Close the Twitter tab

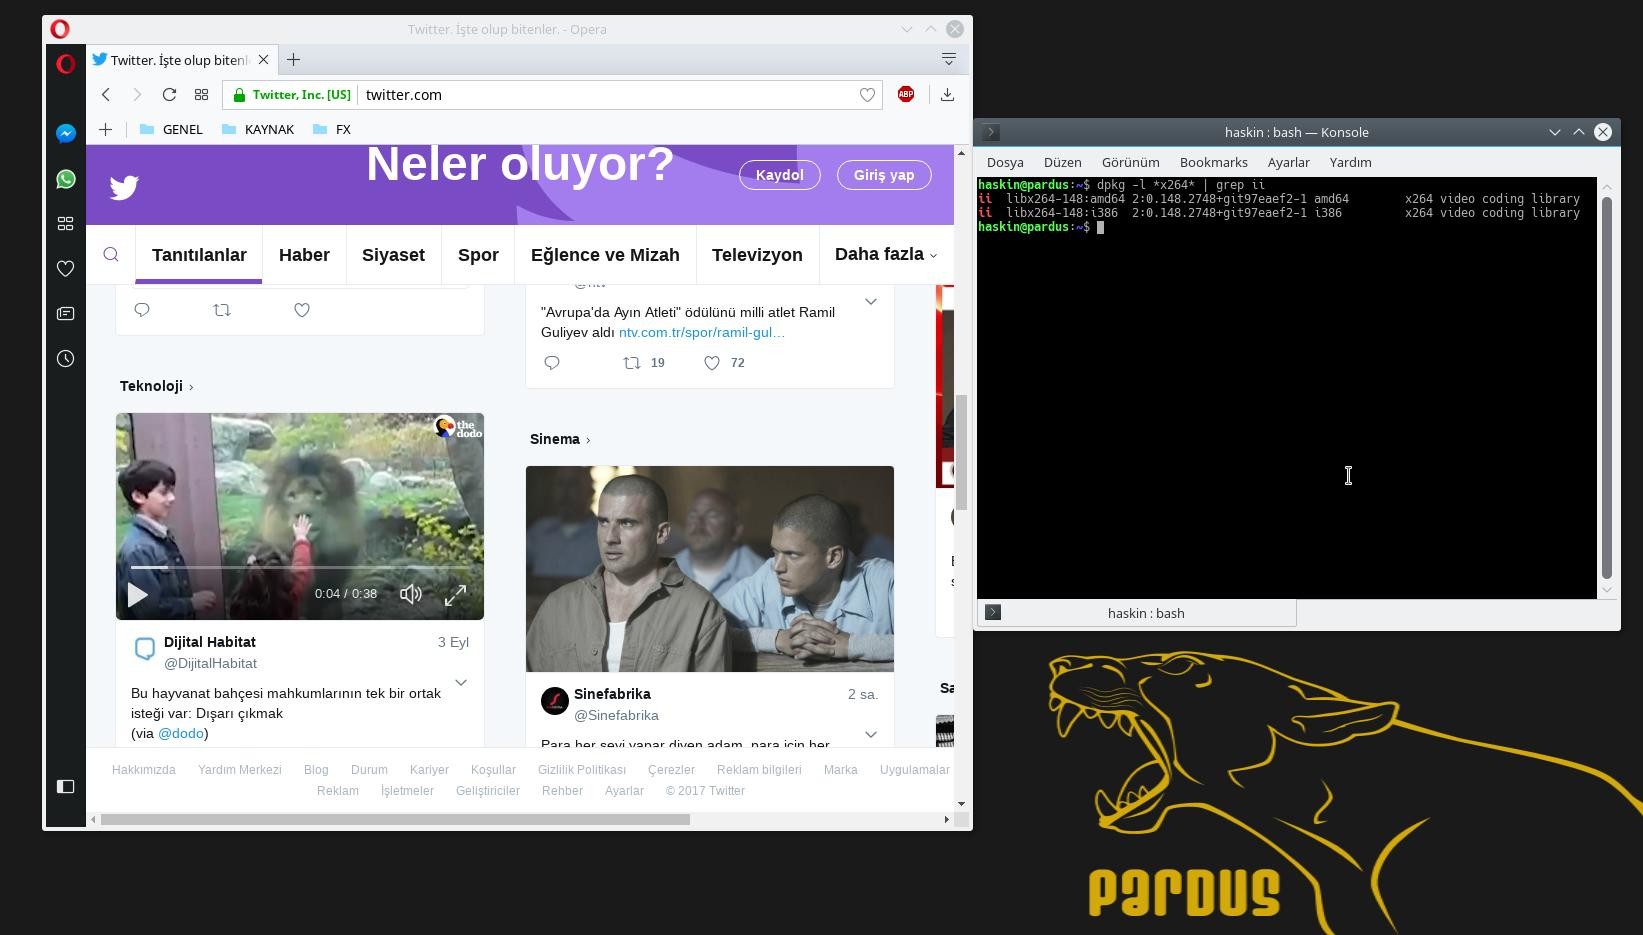tap(263, 60)
